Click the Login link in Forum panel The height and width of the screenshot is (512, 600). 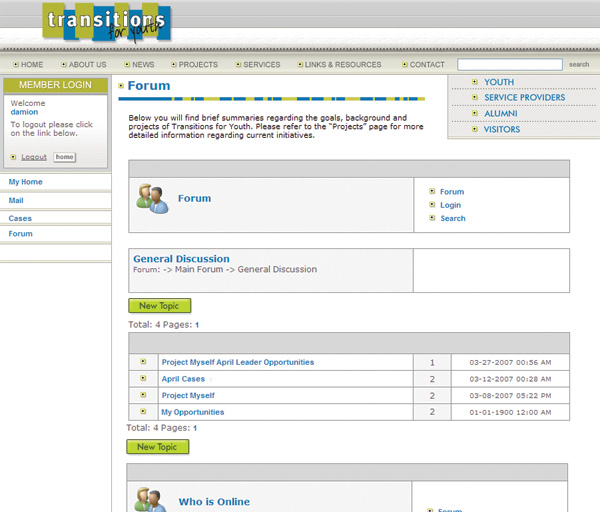(450, 205)
